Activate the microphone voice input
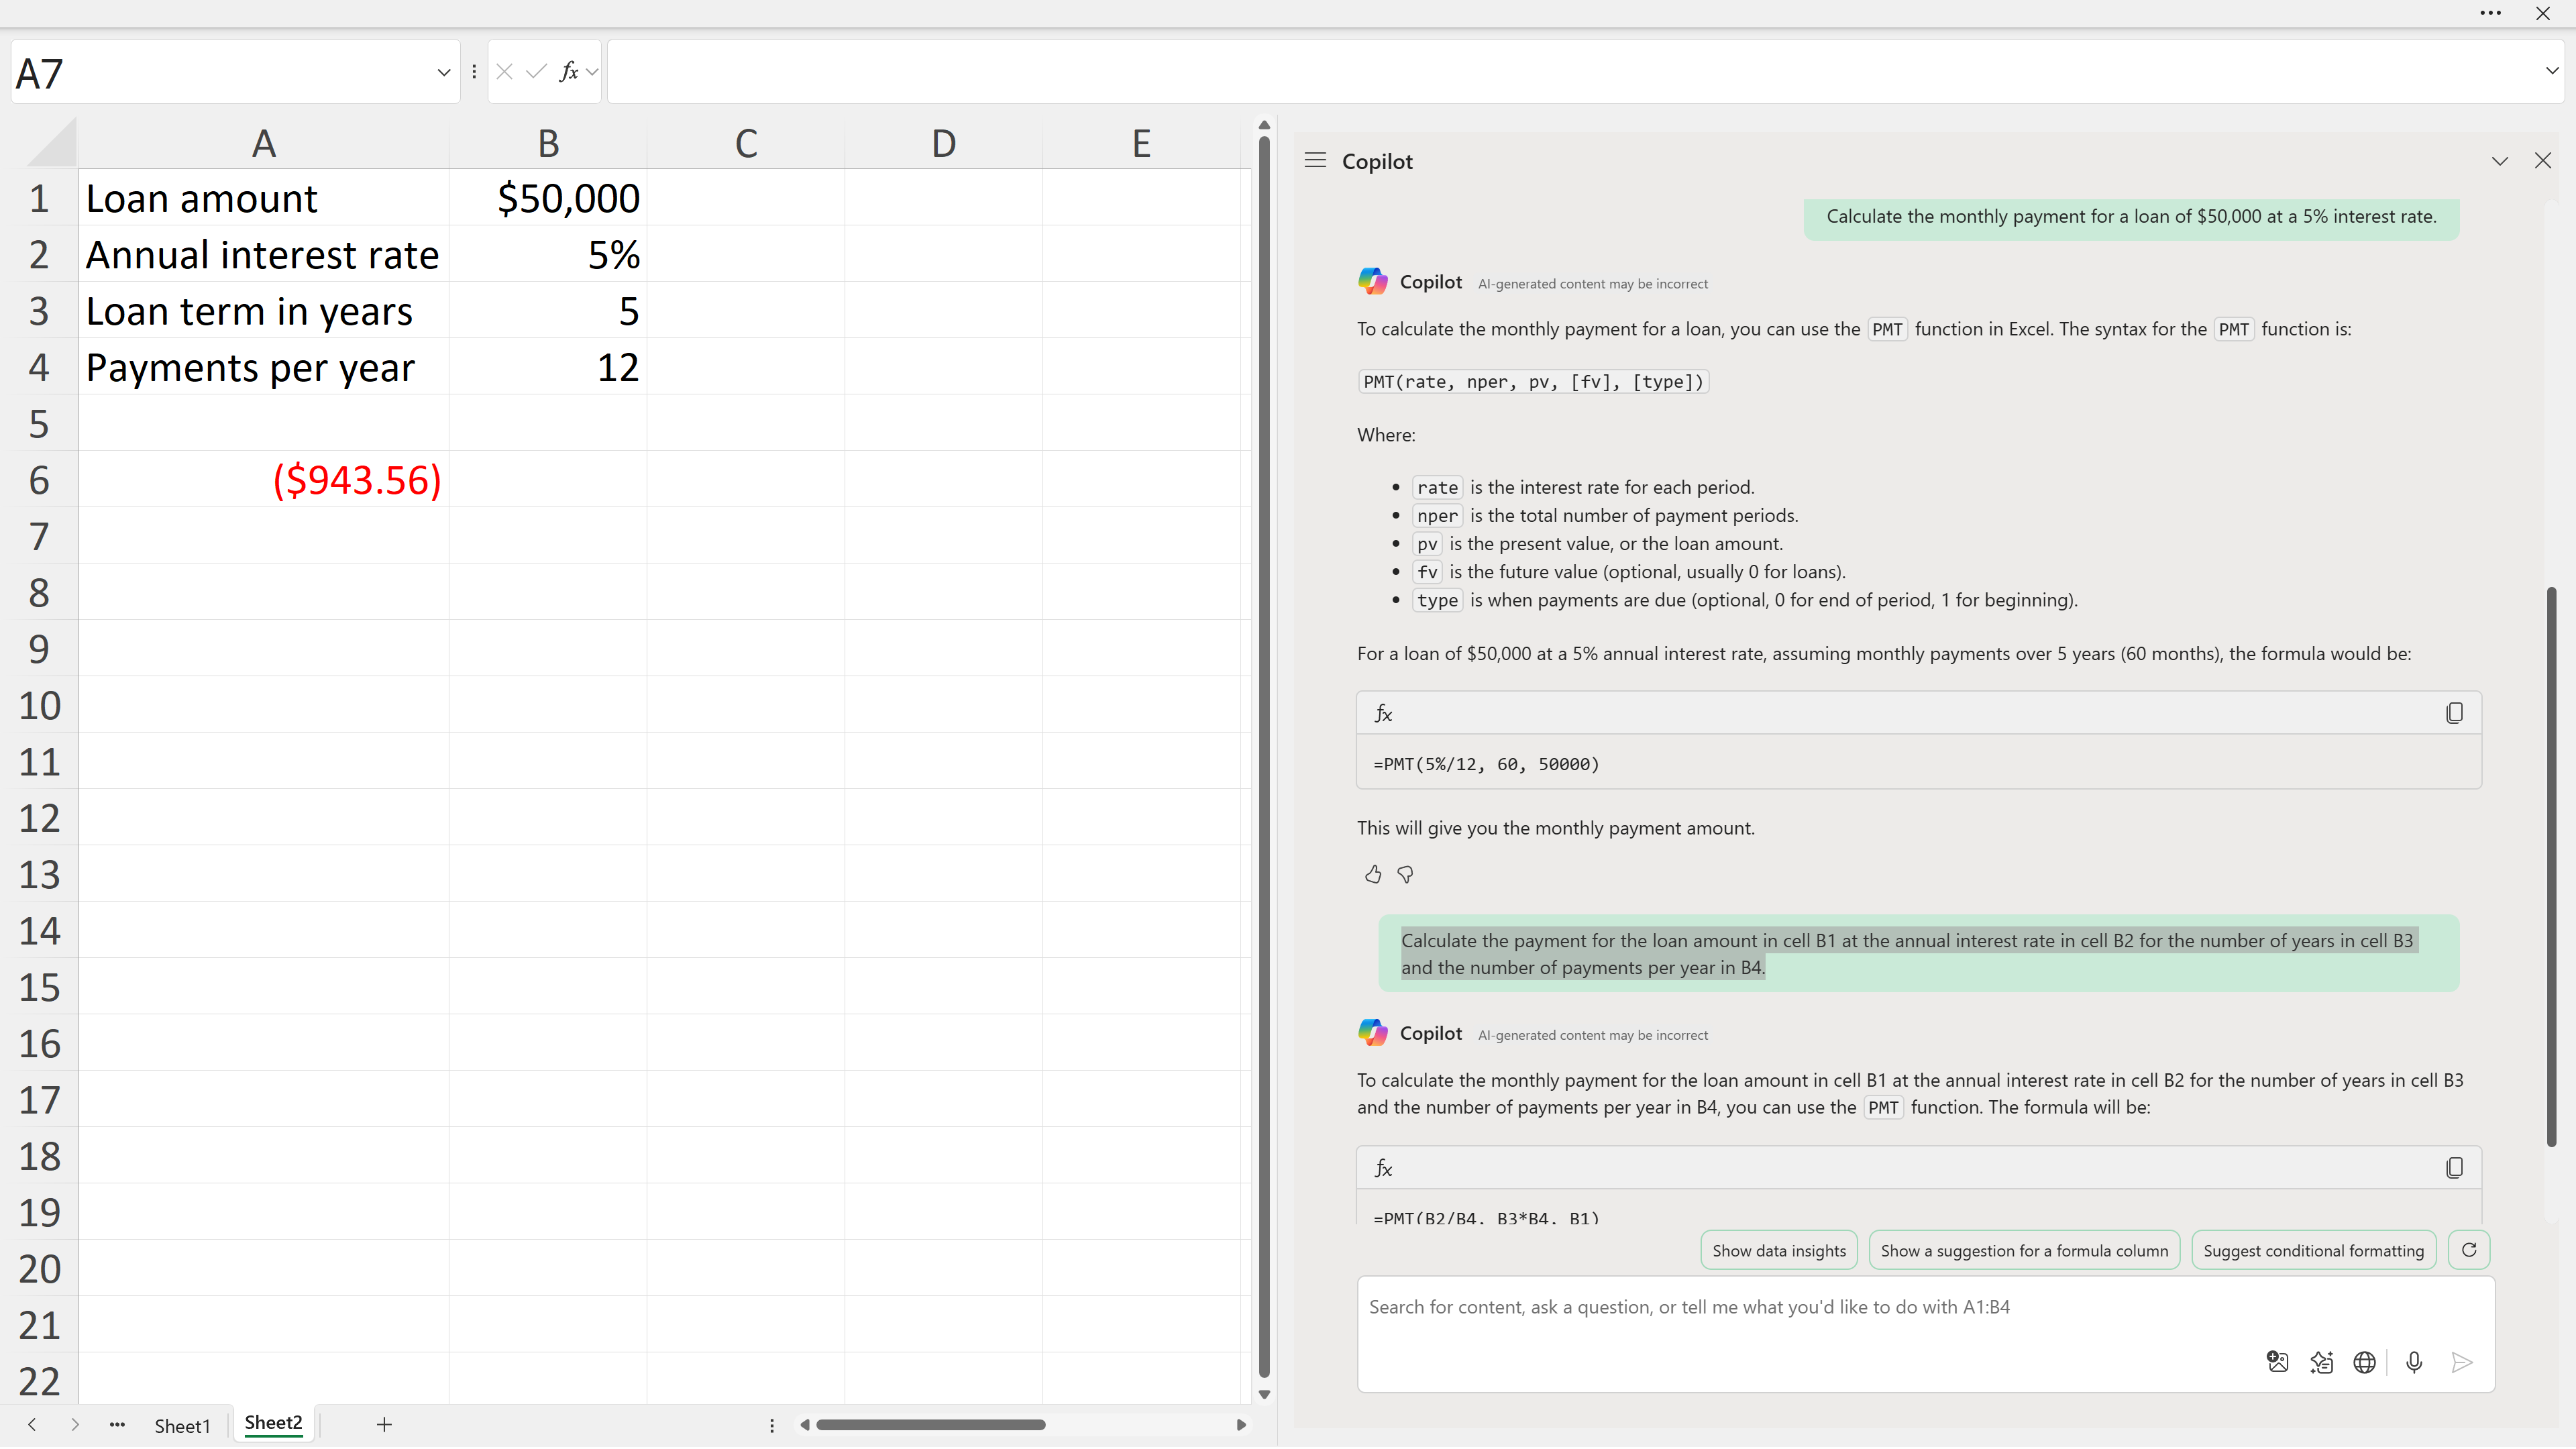 [x=2414, y=1363]
